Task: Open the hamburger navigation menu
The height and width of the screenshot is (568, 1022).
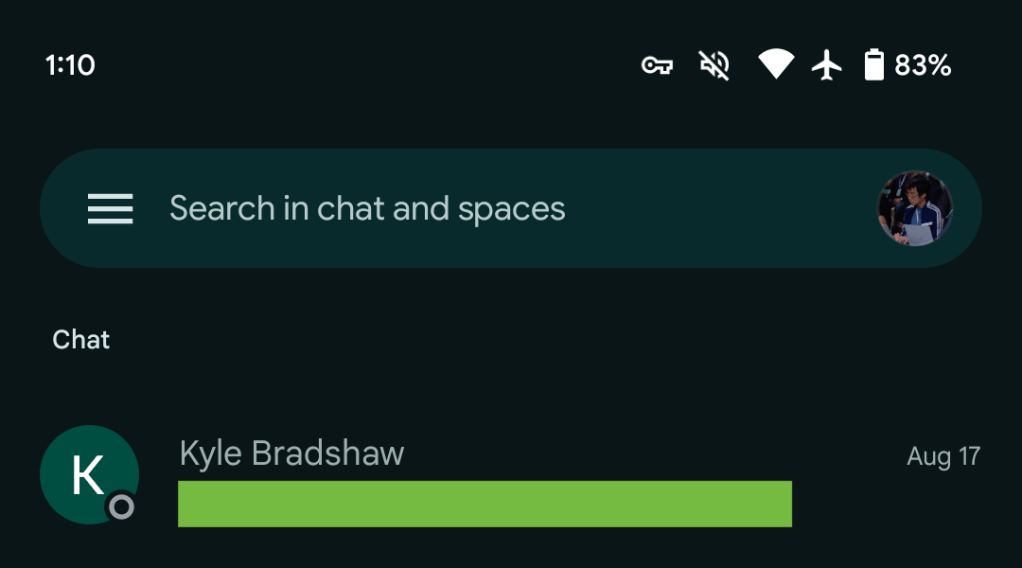Action: click(x=110, y=208)
